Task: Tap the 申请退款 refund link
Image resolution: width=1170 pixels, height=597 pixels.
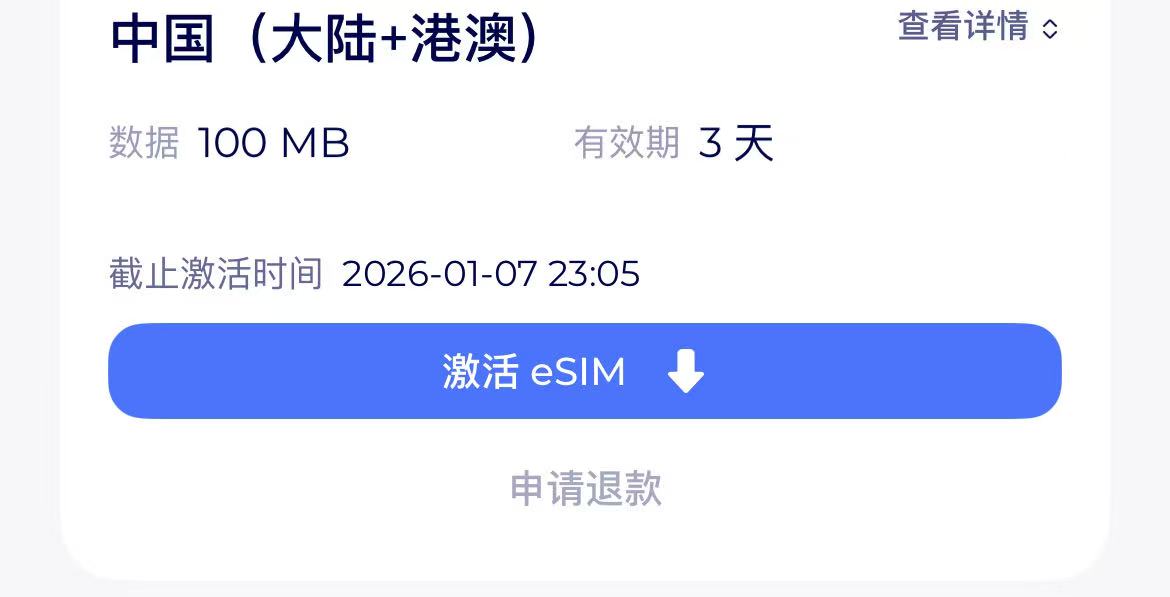Action: [586, 489]
